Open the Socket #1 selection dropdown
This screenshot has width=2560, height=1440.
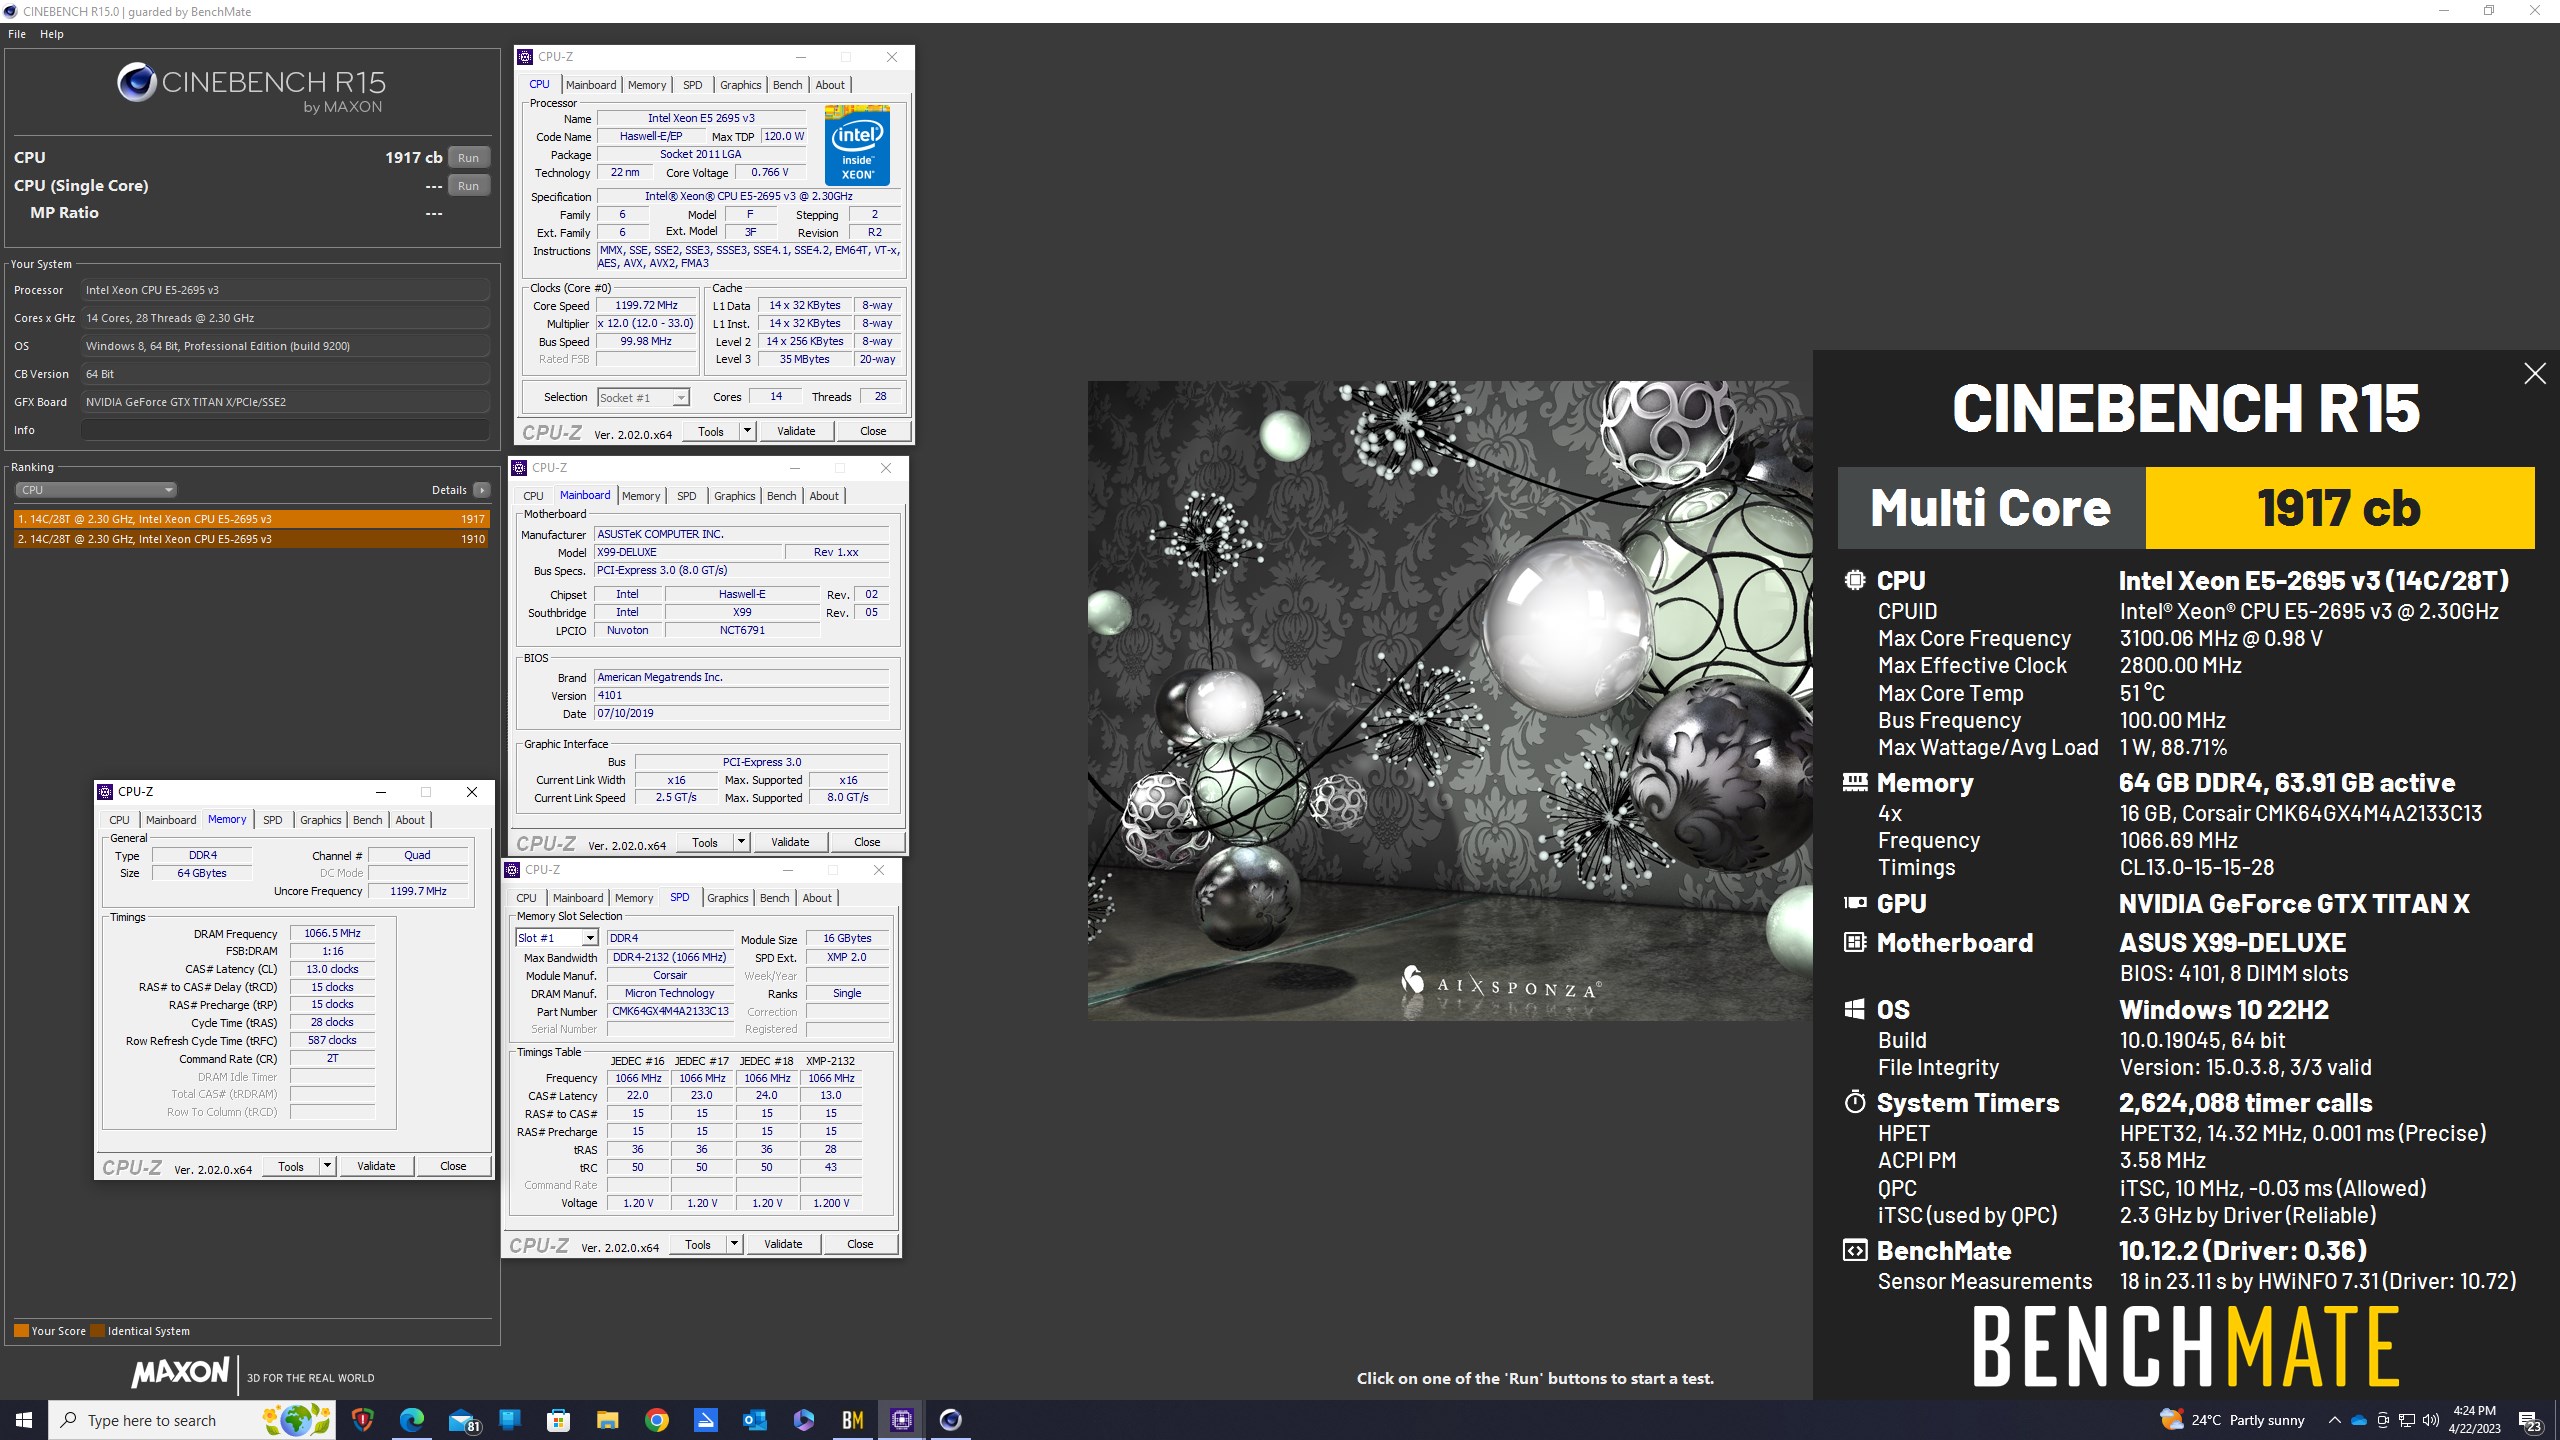pos(643,398)
